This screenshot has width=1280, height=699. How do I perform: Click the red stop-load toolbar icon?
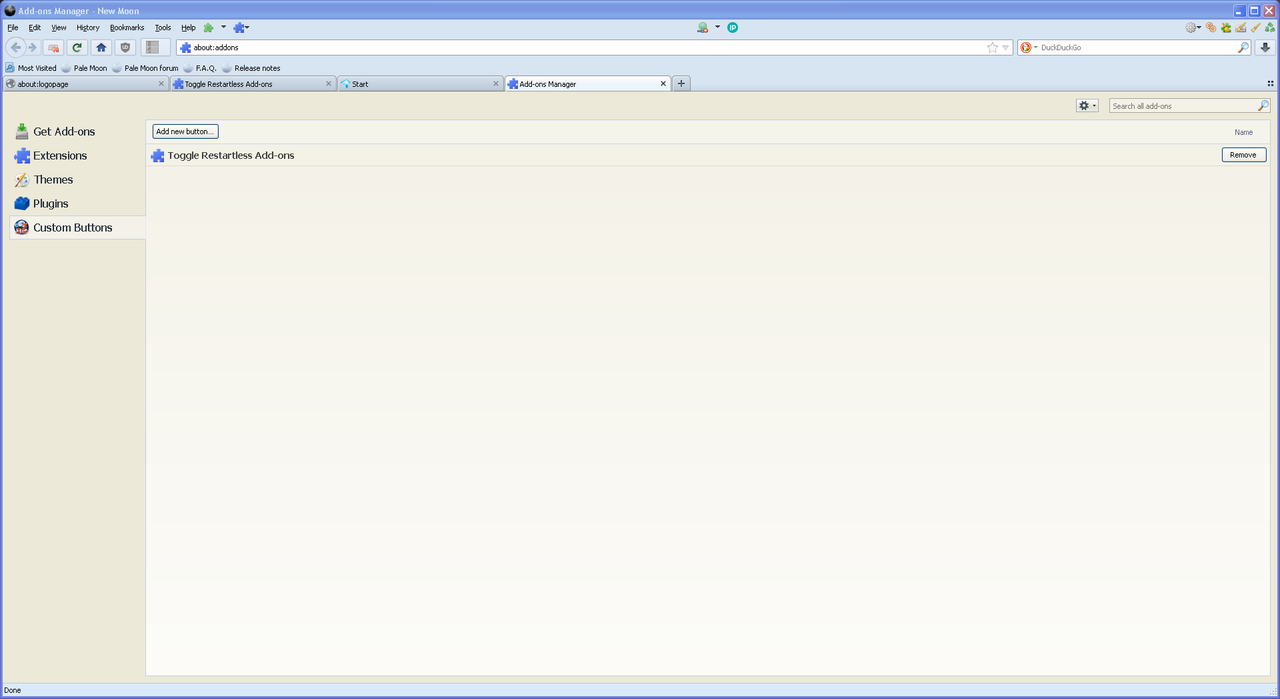point(53,47)
